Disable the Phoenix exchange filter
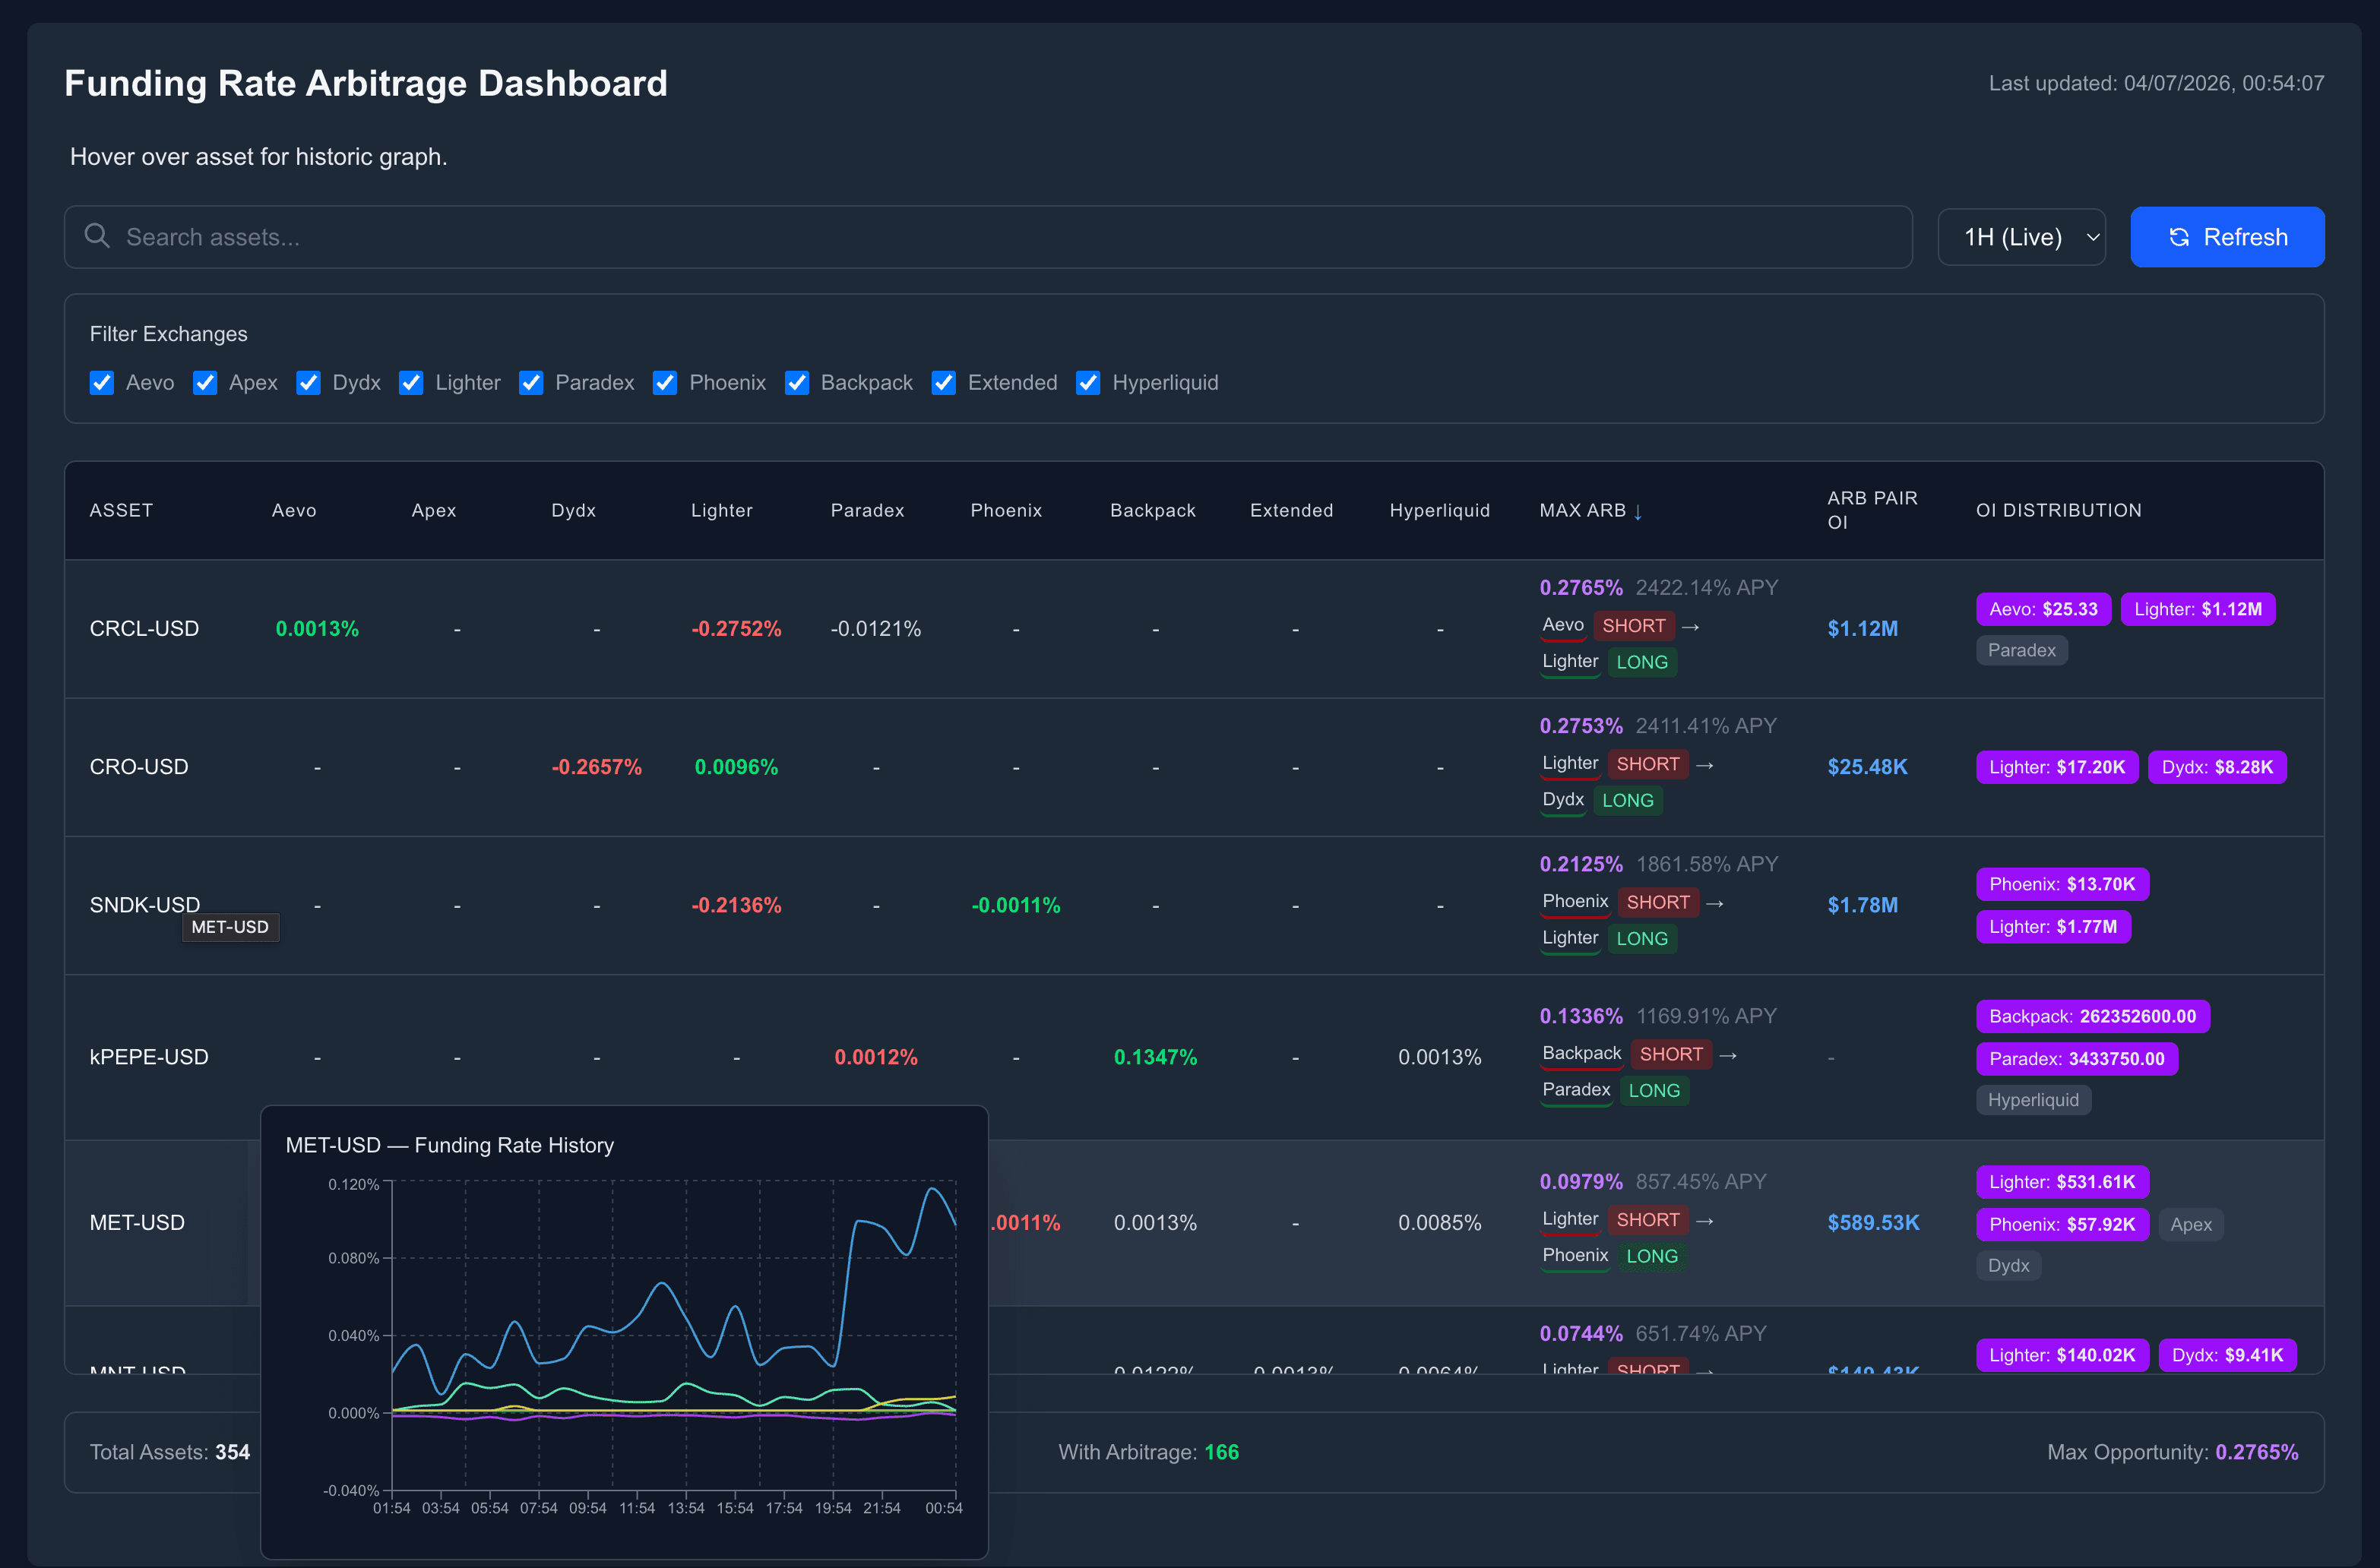This screenshot has height=1568, width=2380. pyautogui.click(x=665, y=383)
